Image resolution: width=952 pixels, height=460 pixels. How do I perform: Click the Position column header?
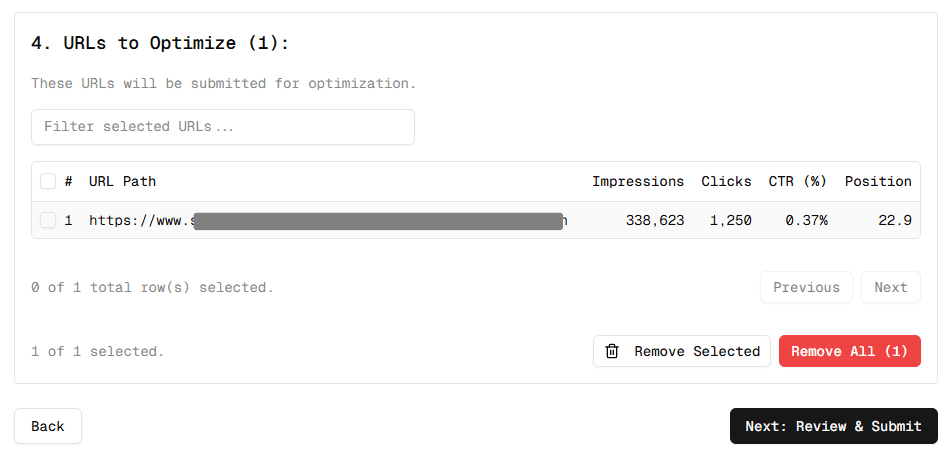coord(878,181)
